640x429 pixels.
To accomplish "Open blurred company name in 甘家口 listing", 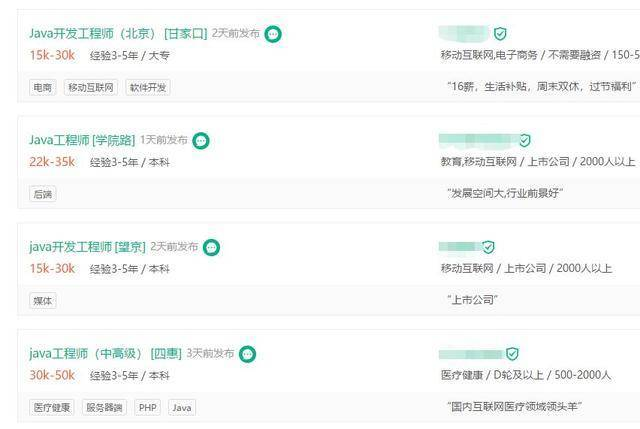I will point(464,33).
